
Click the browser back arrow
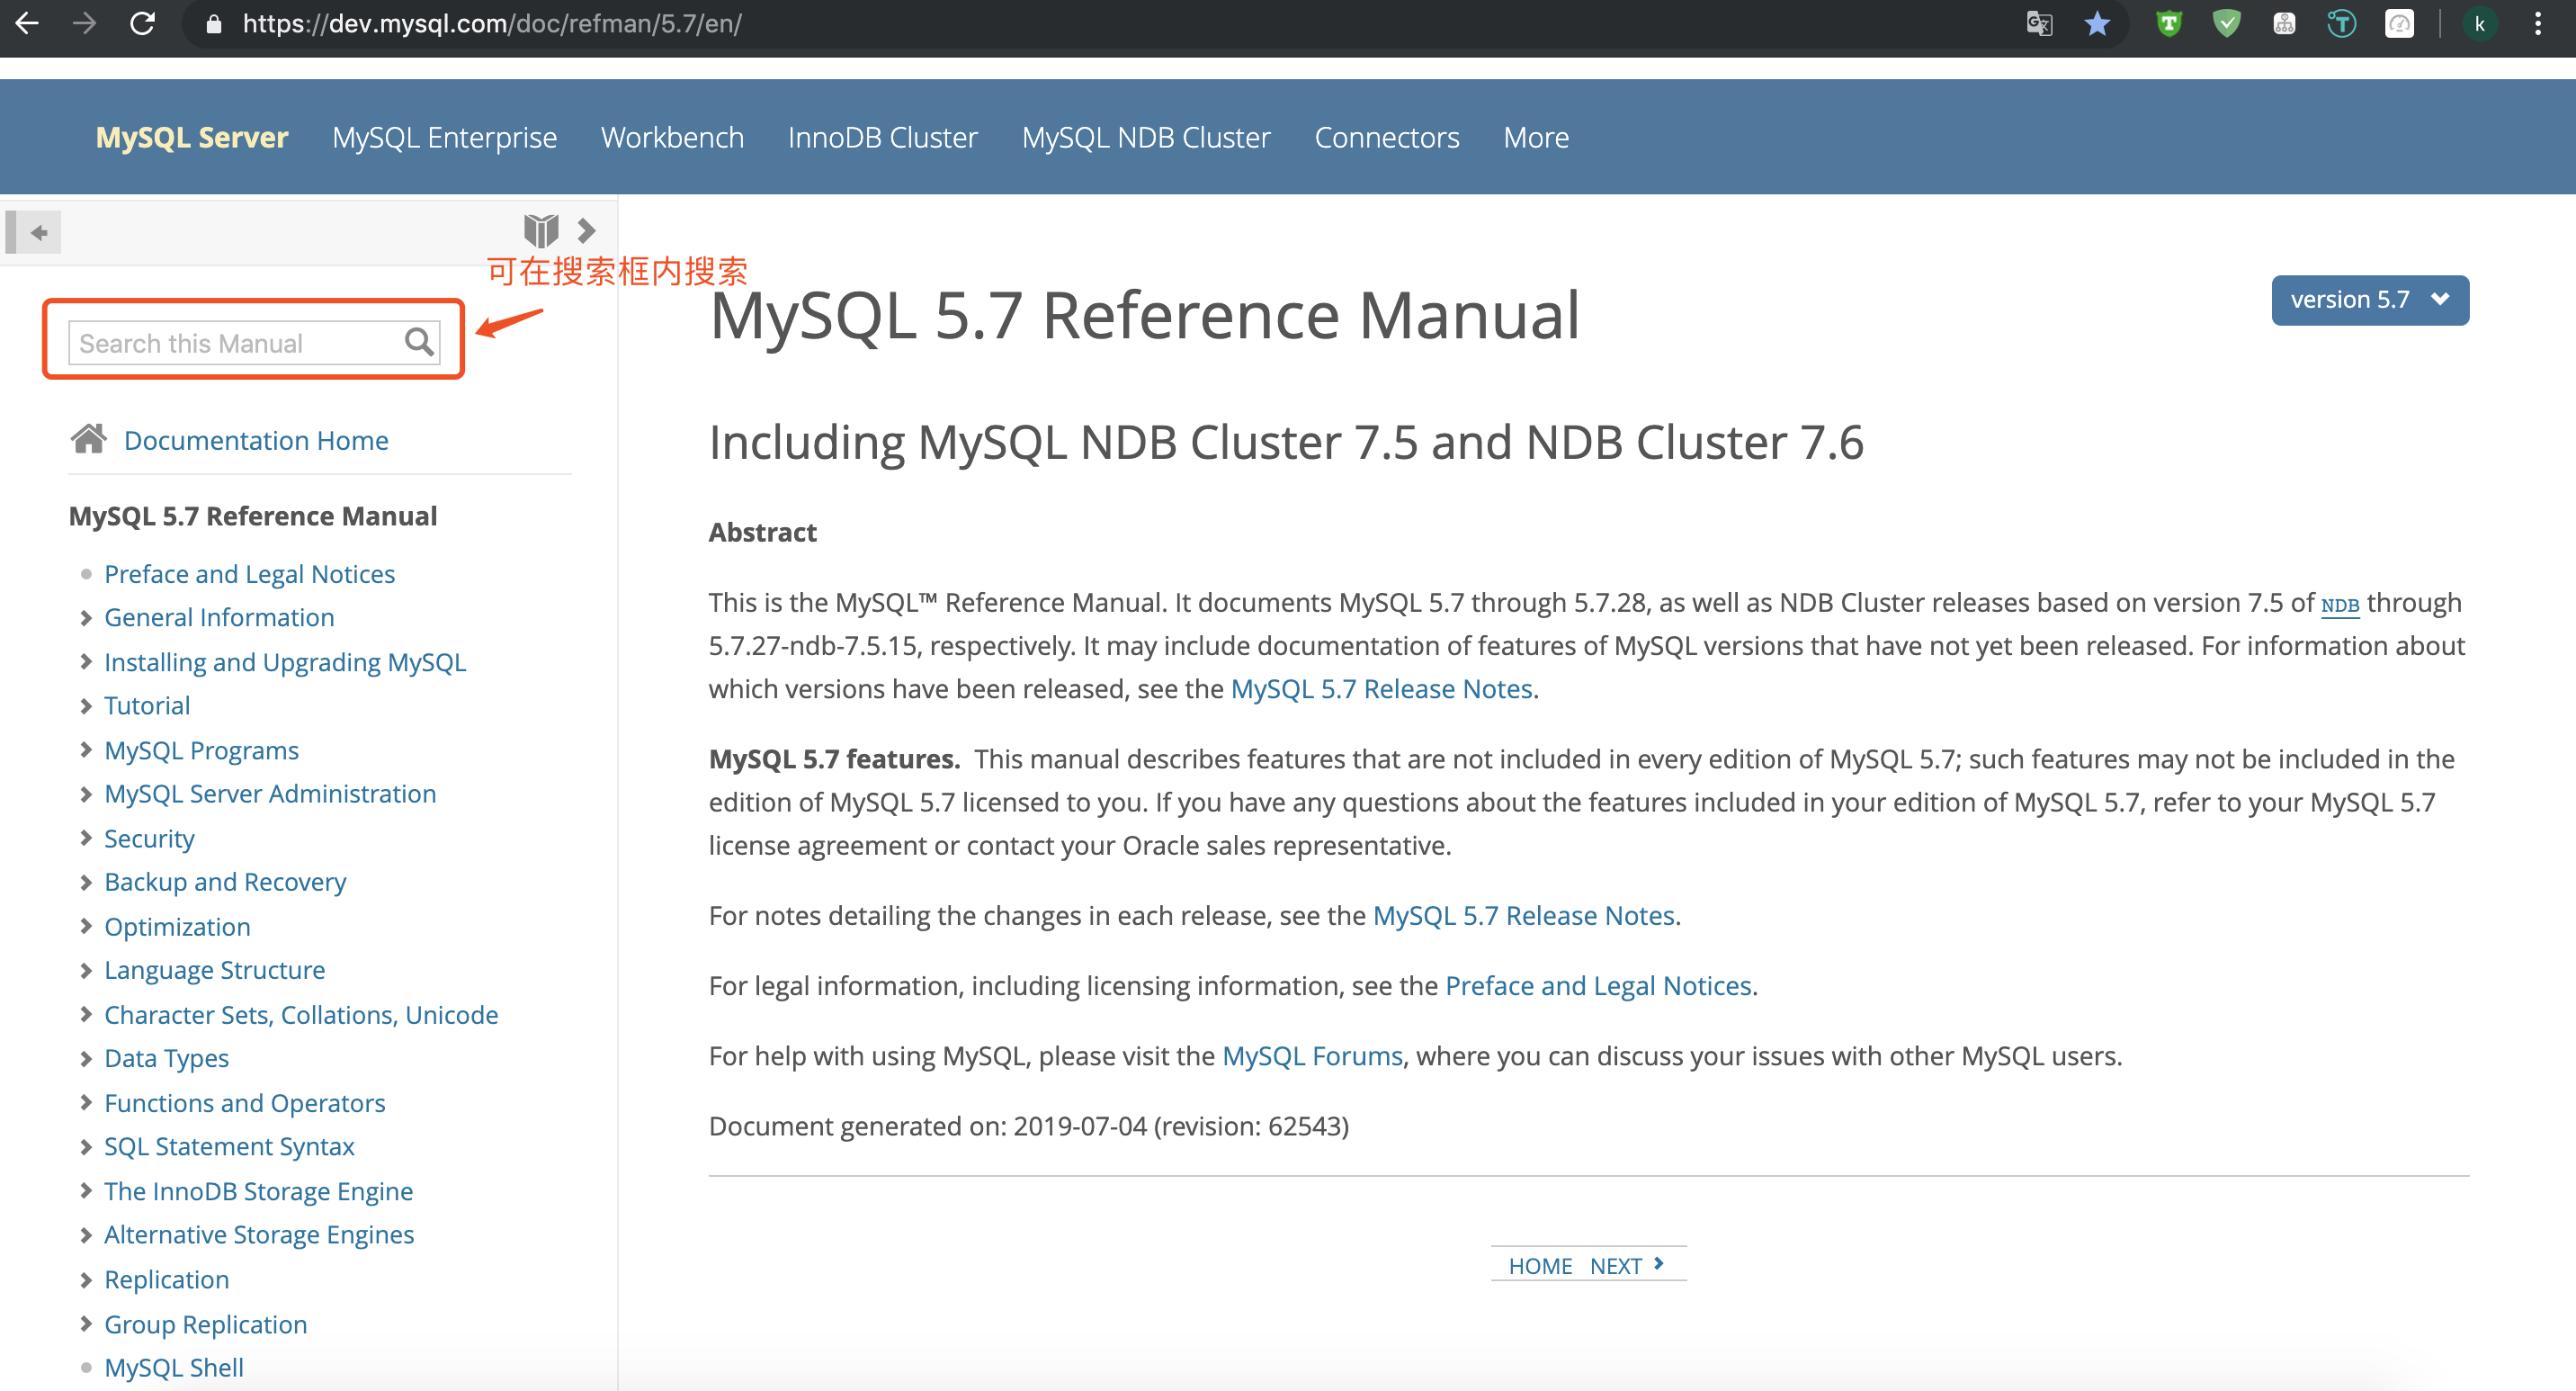(27, 24)
